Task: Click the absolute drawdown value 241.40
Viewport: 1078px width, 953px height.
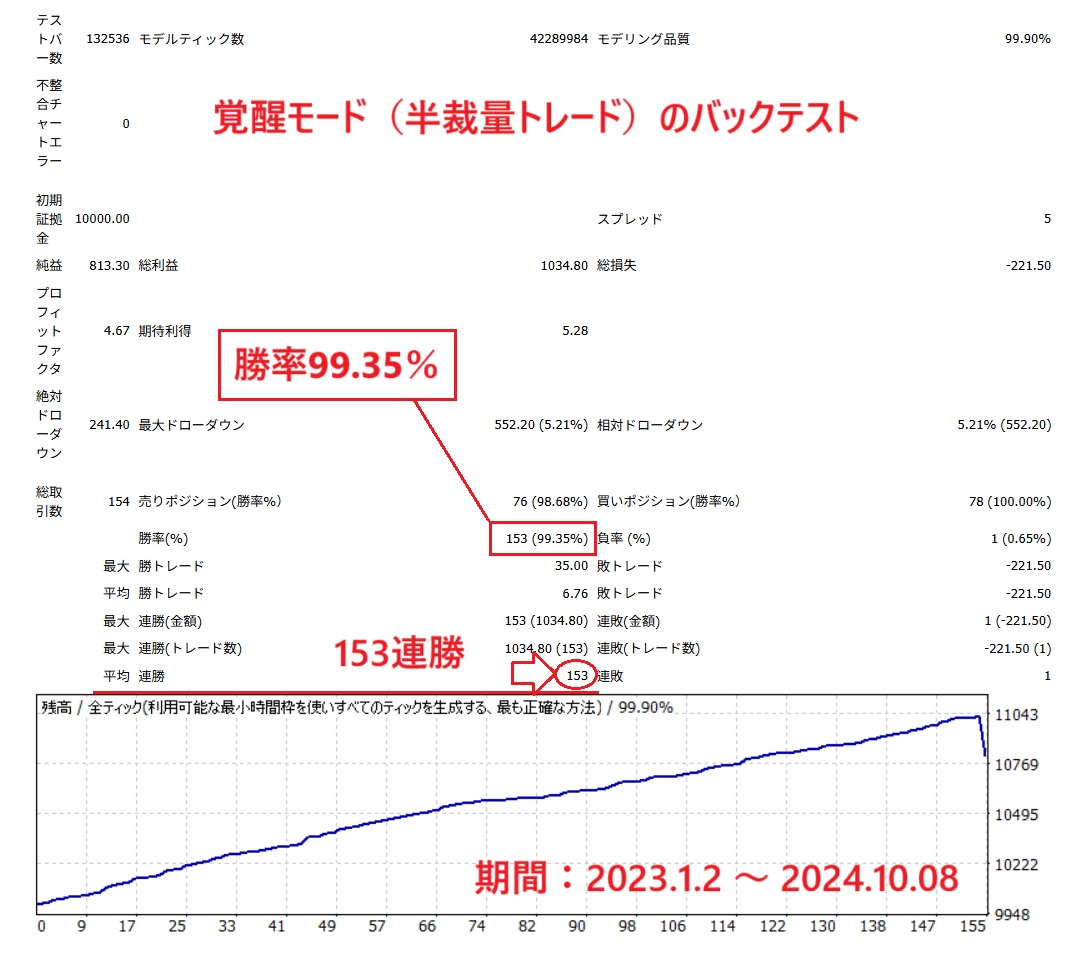Action: [109, 425]
